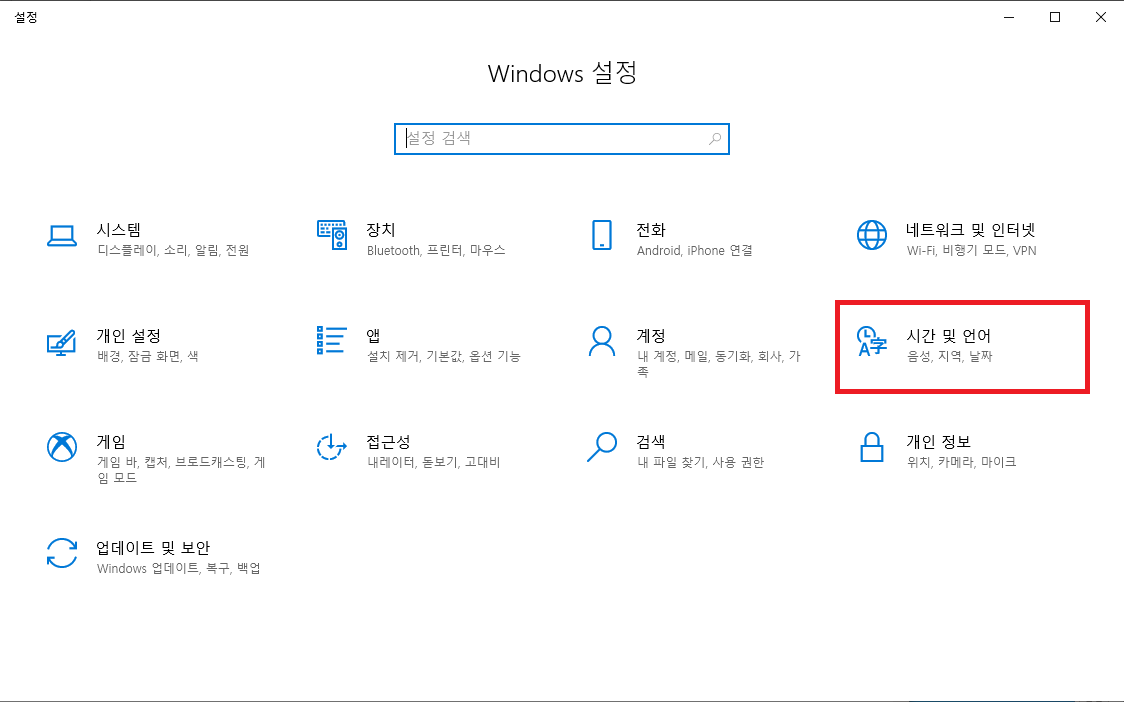The width and height of the screenshot is (1124, 702).
Task: Click the laptop icon for 시스템
Action: (62, 236)
